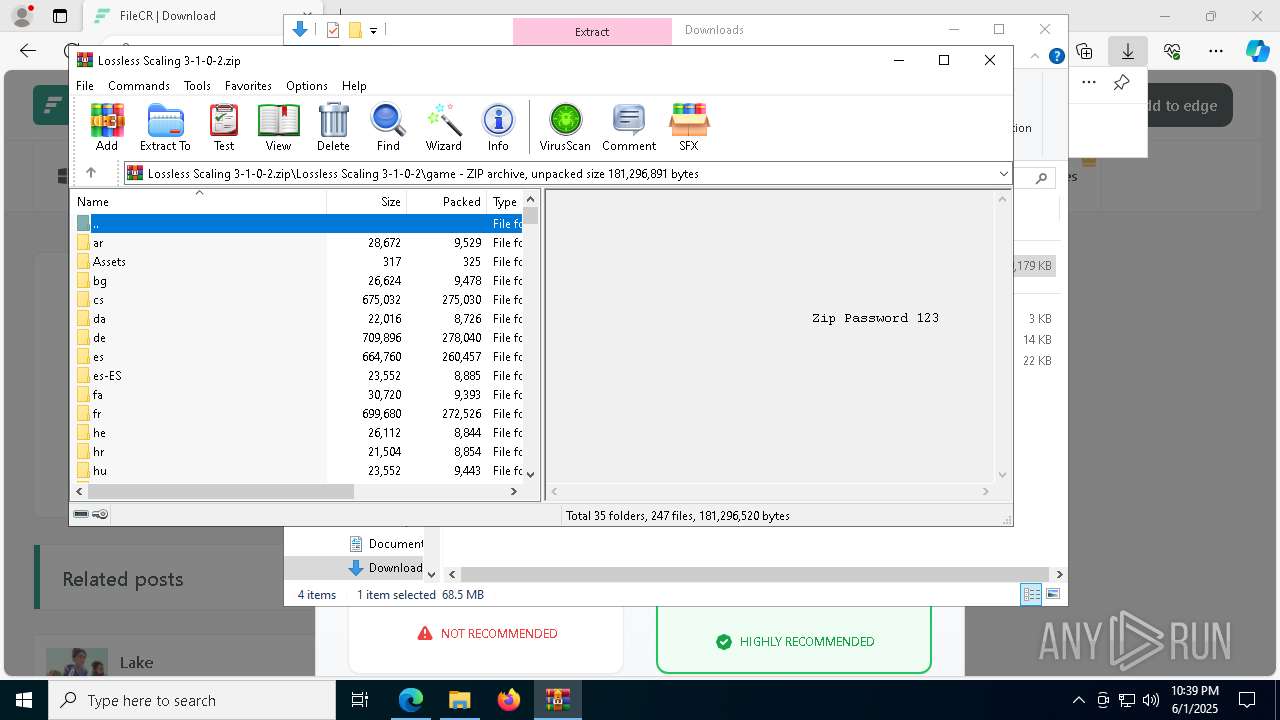Sort file list by Type column
Screen dimensions: 1280x720
click(x=504, y=201)
